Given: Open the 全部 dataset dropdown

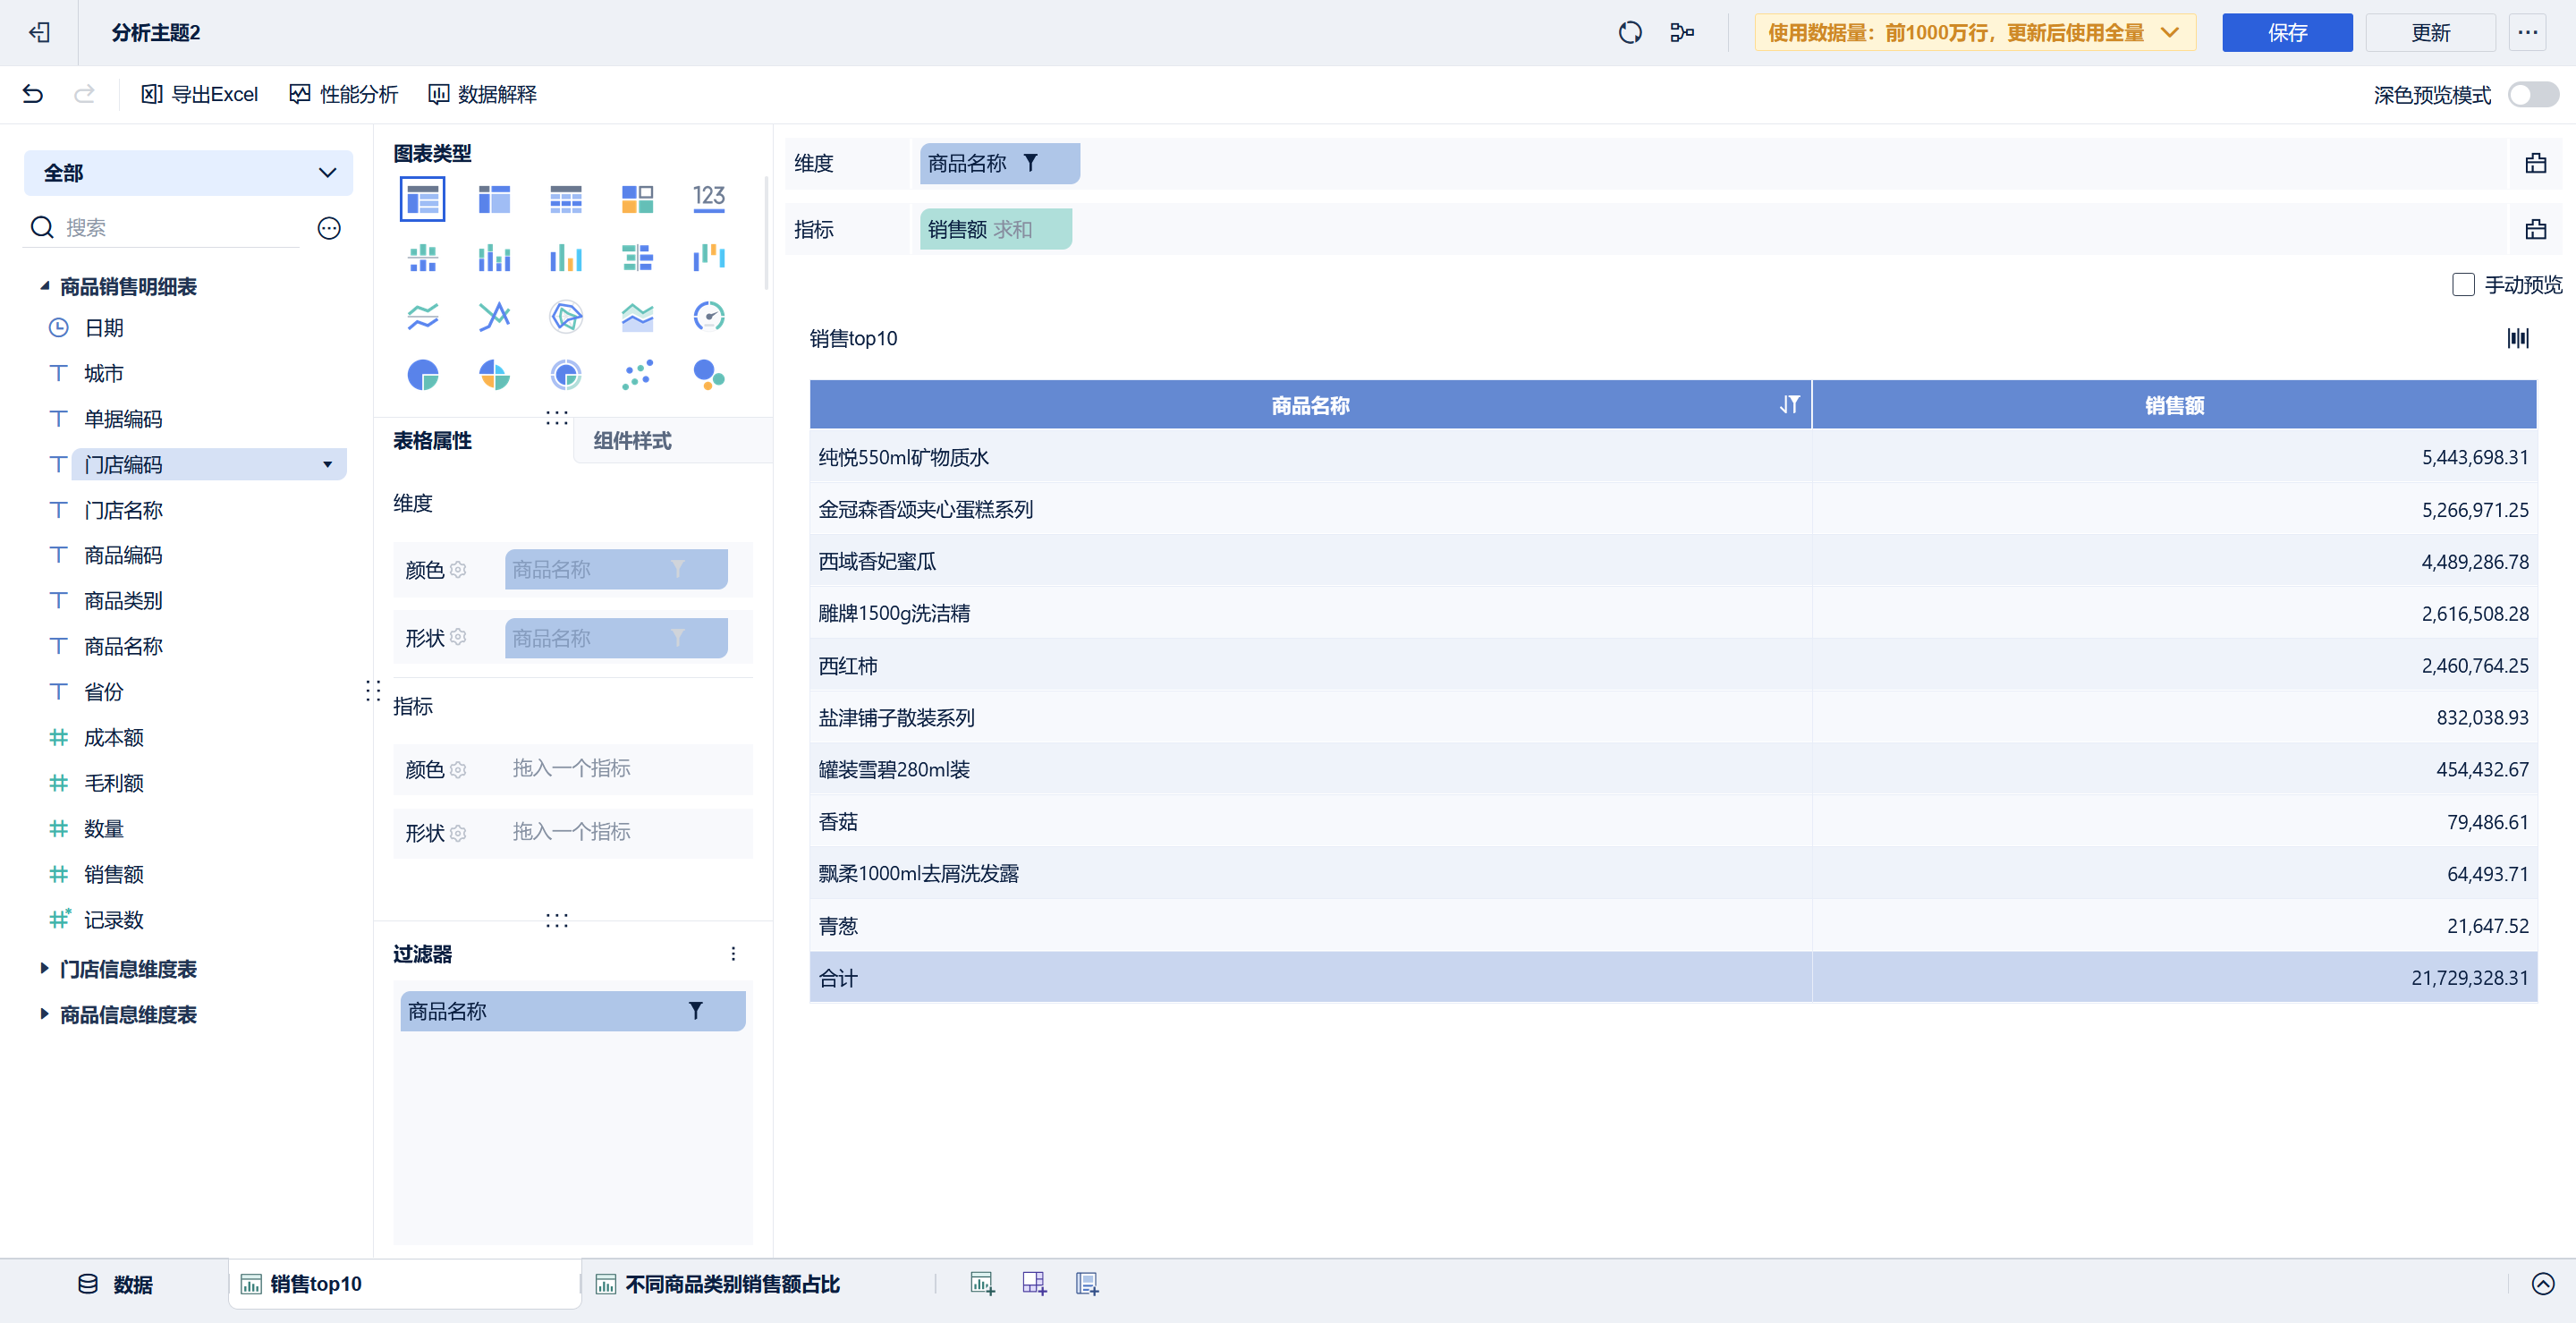Looking at the screenshot, I should pyautogui.click(x=188, y=173).
